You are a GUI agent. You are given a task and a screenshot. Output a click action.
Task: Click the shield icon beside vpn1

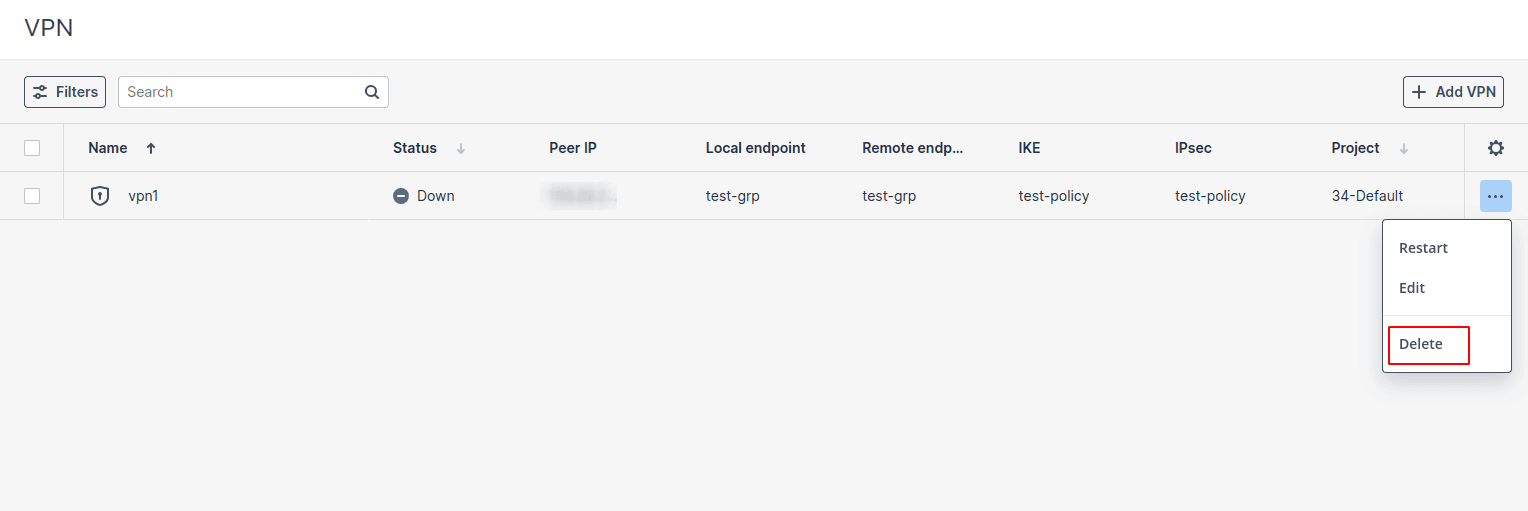(100, 196)
